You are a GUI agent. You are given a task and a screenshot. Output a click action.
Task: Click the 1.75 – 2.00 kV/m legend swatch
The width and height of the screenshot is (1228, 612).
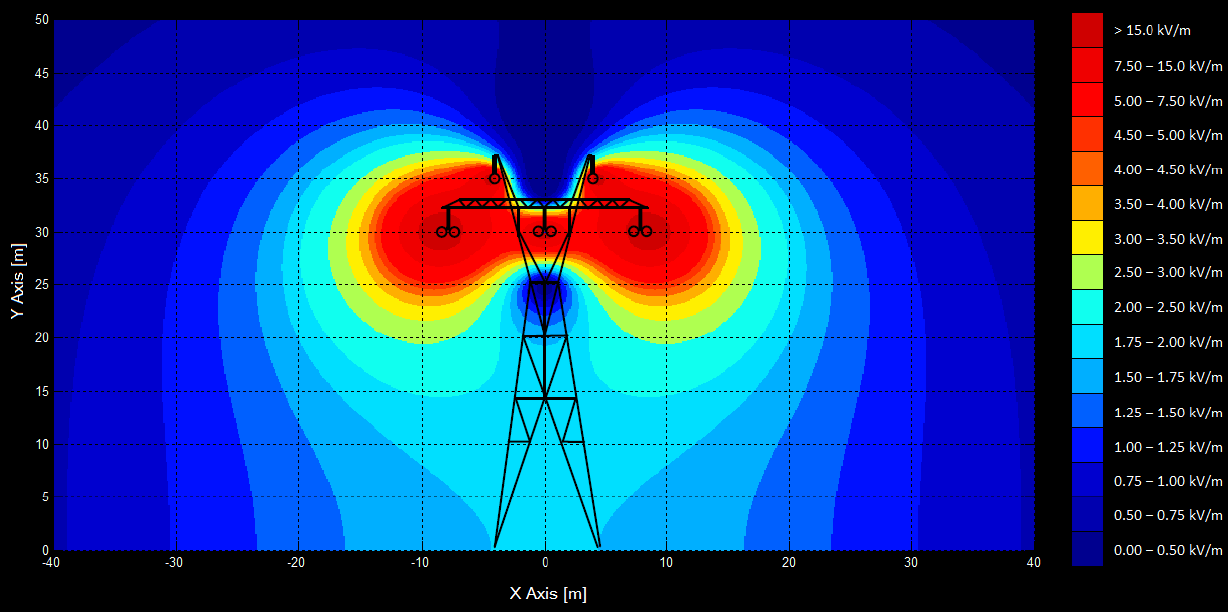click(1087, 342)
